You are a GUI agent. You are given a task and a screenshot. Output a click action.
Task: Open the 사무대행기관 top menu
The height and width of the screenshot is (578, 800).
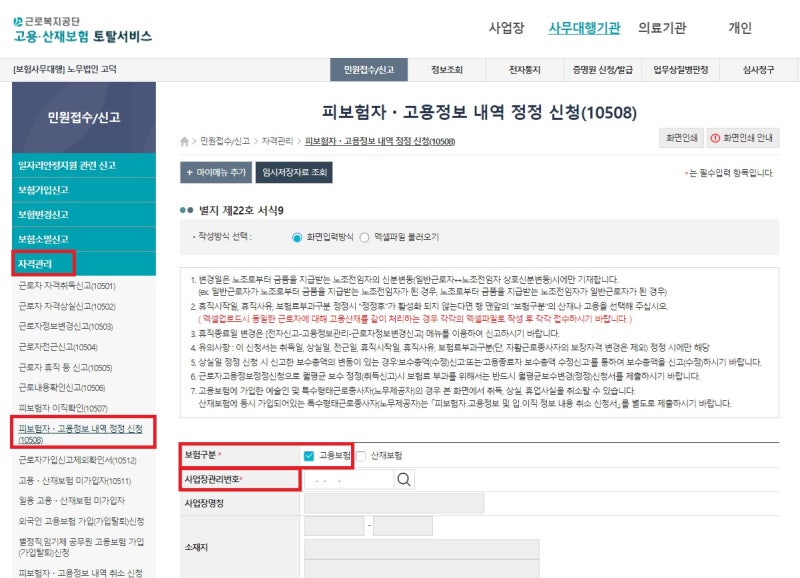584,28
